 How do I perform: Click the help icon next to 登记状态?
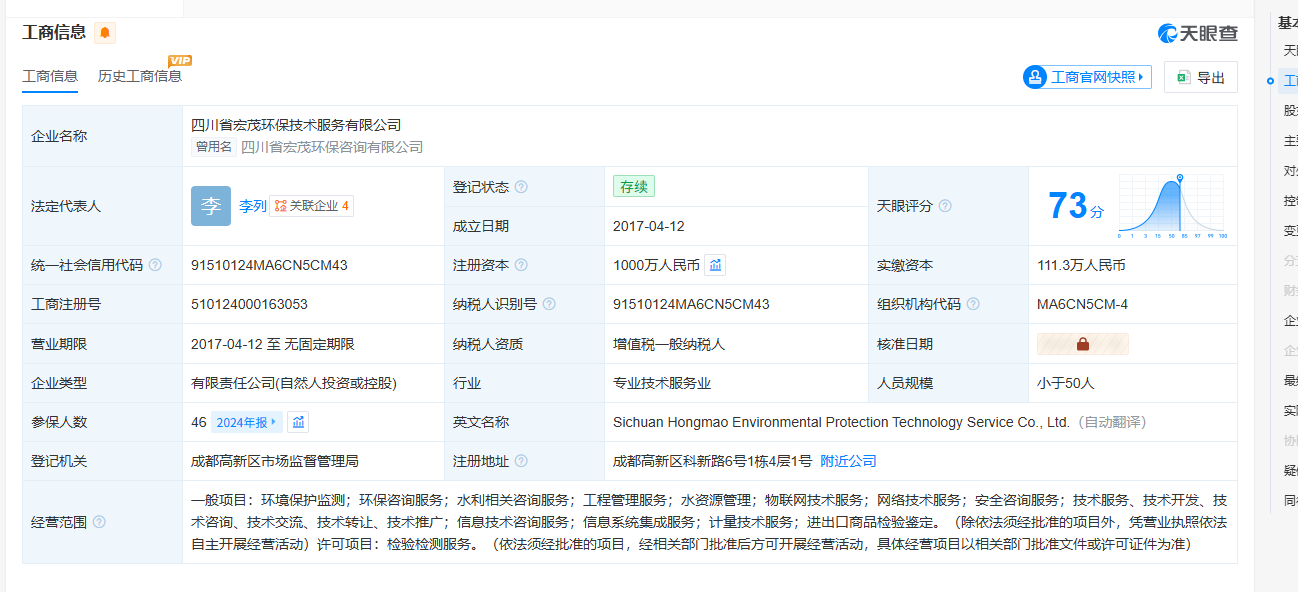[521, 187]
